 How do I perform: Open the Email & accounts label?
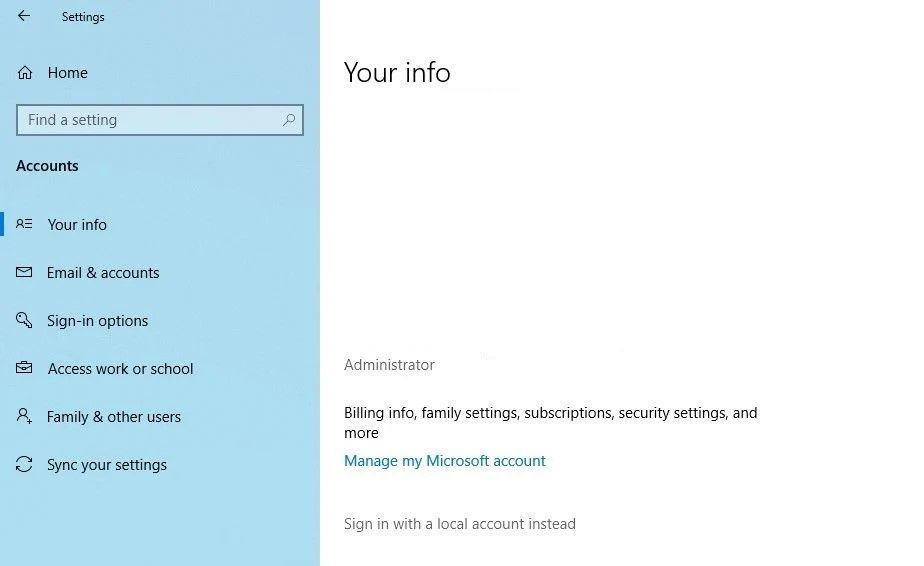coord(103,273)
